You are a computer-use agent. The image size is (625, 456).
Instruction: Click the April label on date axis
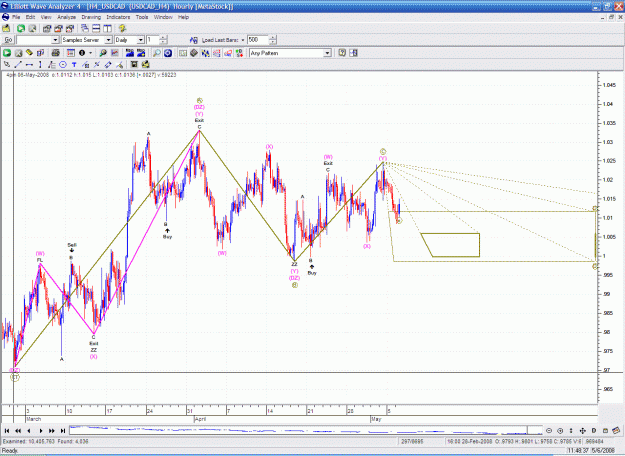(x=200, y=419)
